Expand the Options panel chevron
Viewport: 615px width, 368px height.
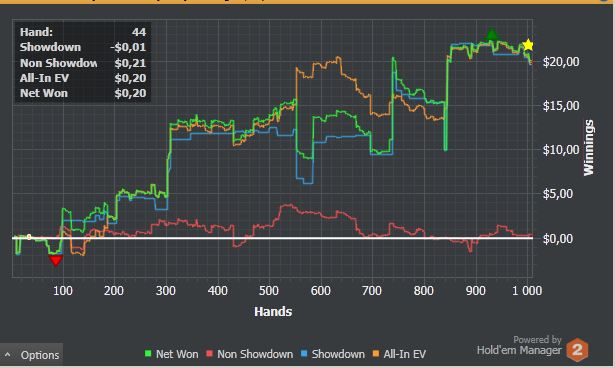click(x=8, y=355)
